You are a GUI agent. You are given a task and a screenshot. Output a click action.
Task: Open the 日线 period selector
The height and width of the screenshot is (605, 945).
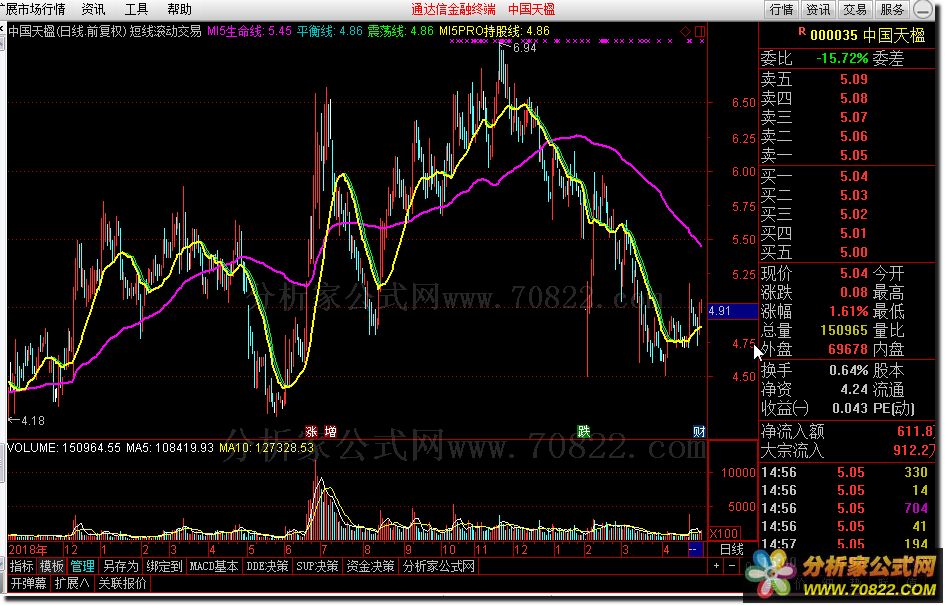tap(732, 549)
